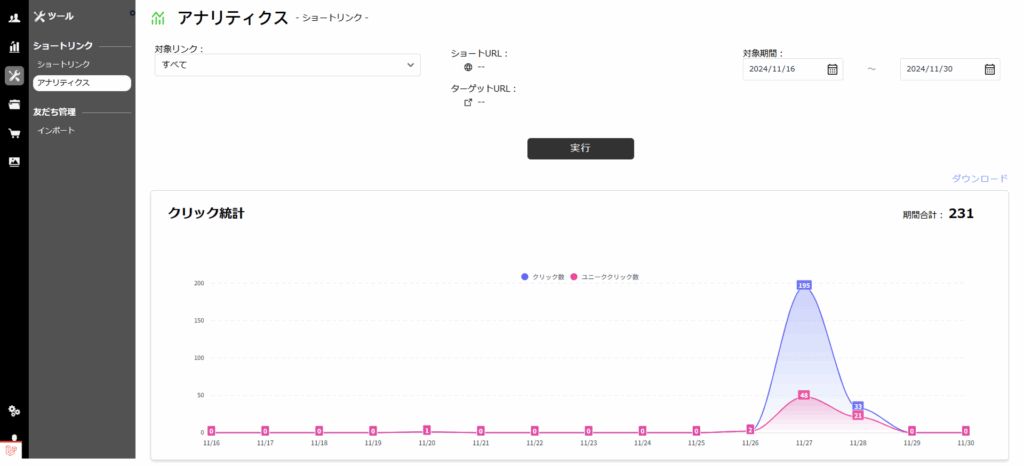Click the red Laravel logo icon
The height and width of the screenshot is (466, 1024).
[x=11, y=450]
